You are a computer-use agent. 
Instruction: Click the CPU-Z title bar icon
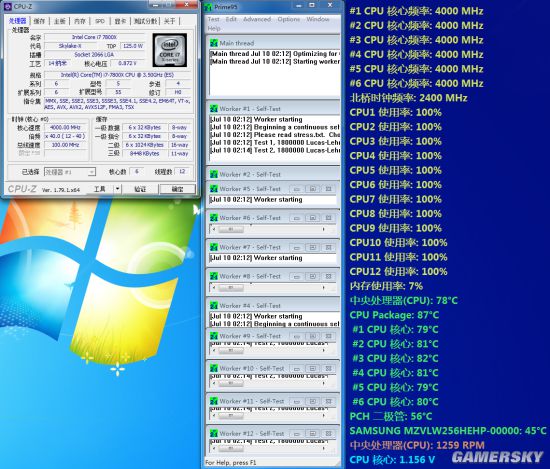click(7, 6)
